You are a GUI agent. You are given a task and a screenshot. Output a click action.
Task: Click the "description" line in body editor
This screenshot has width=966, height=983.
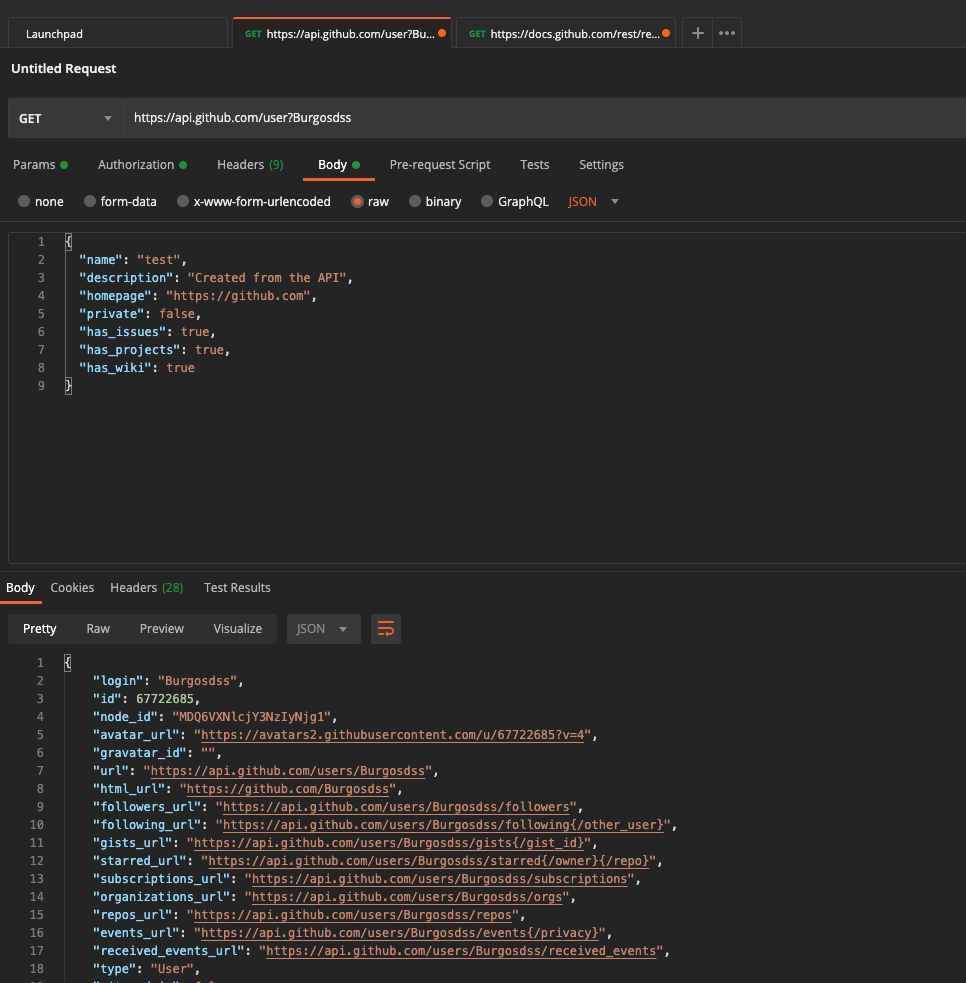[216, 278]
